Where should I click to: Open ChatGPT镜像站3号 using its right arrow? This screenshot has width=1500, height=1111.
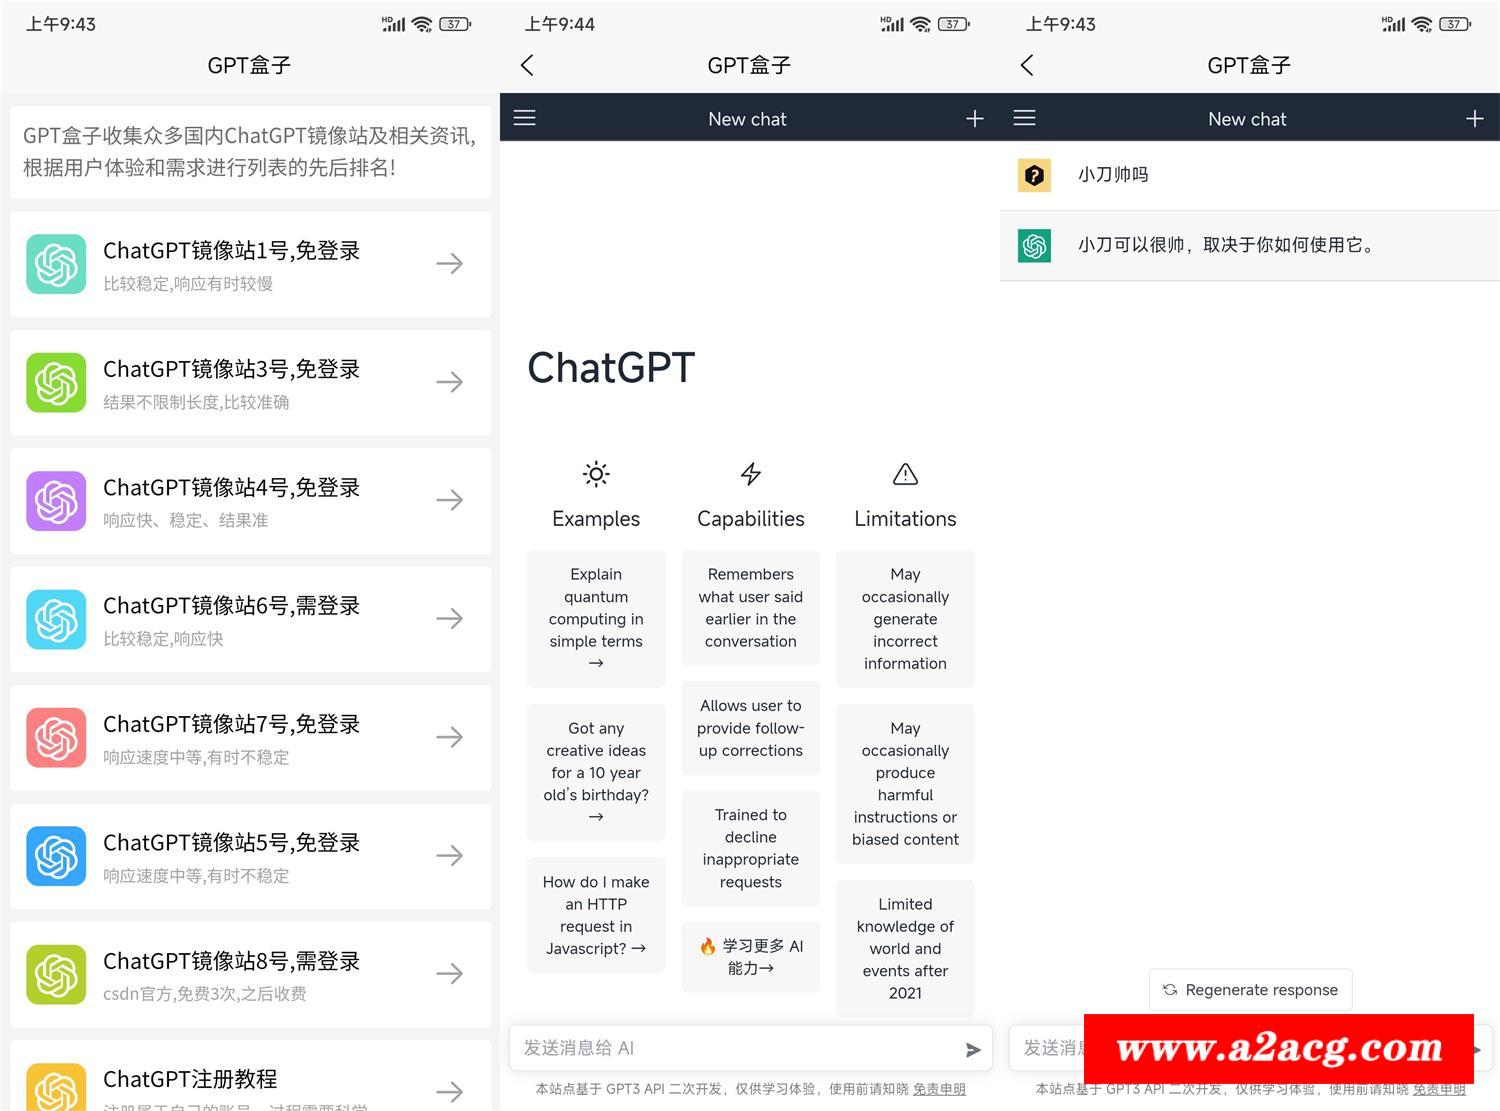(450, 382)
